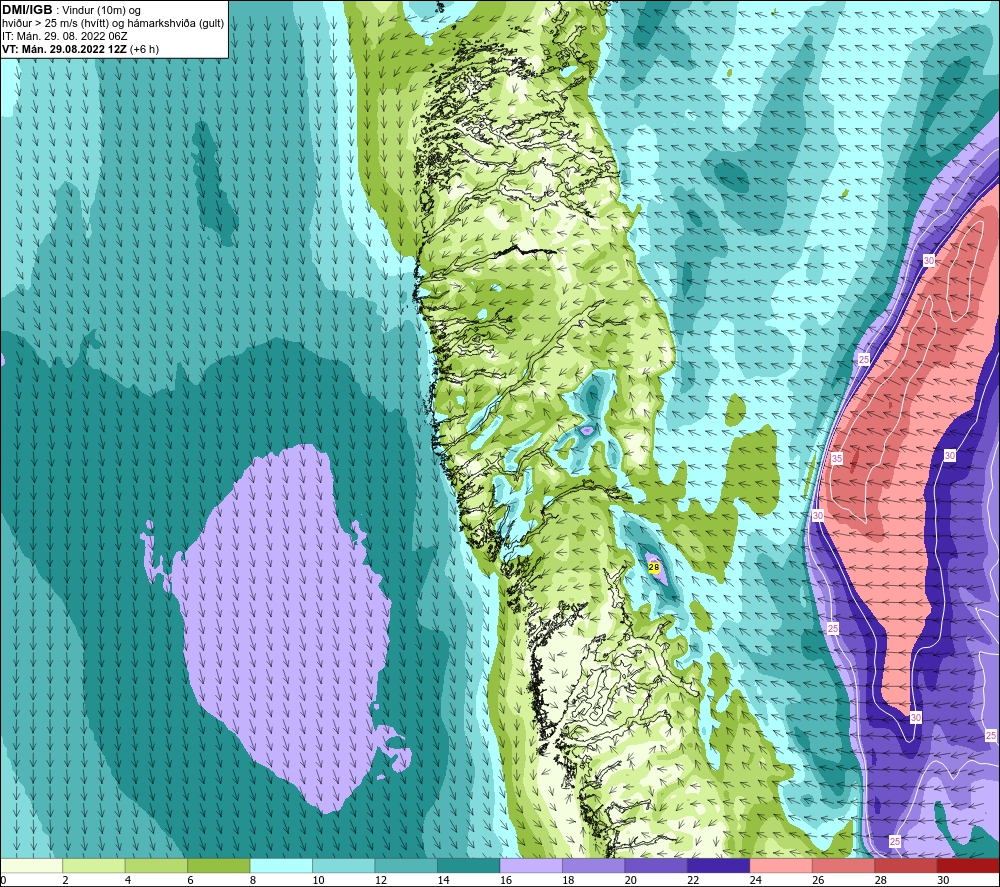Click the '35' gust contour label
Image resolution: width=1000 pixels, height=887 pixels.
(837, 458)
